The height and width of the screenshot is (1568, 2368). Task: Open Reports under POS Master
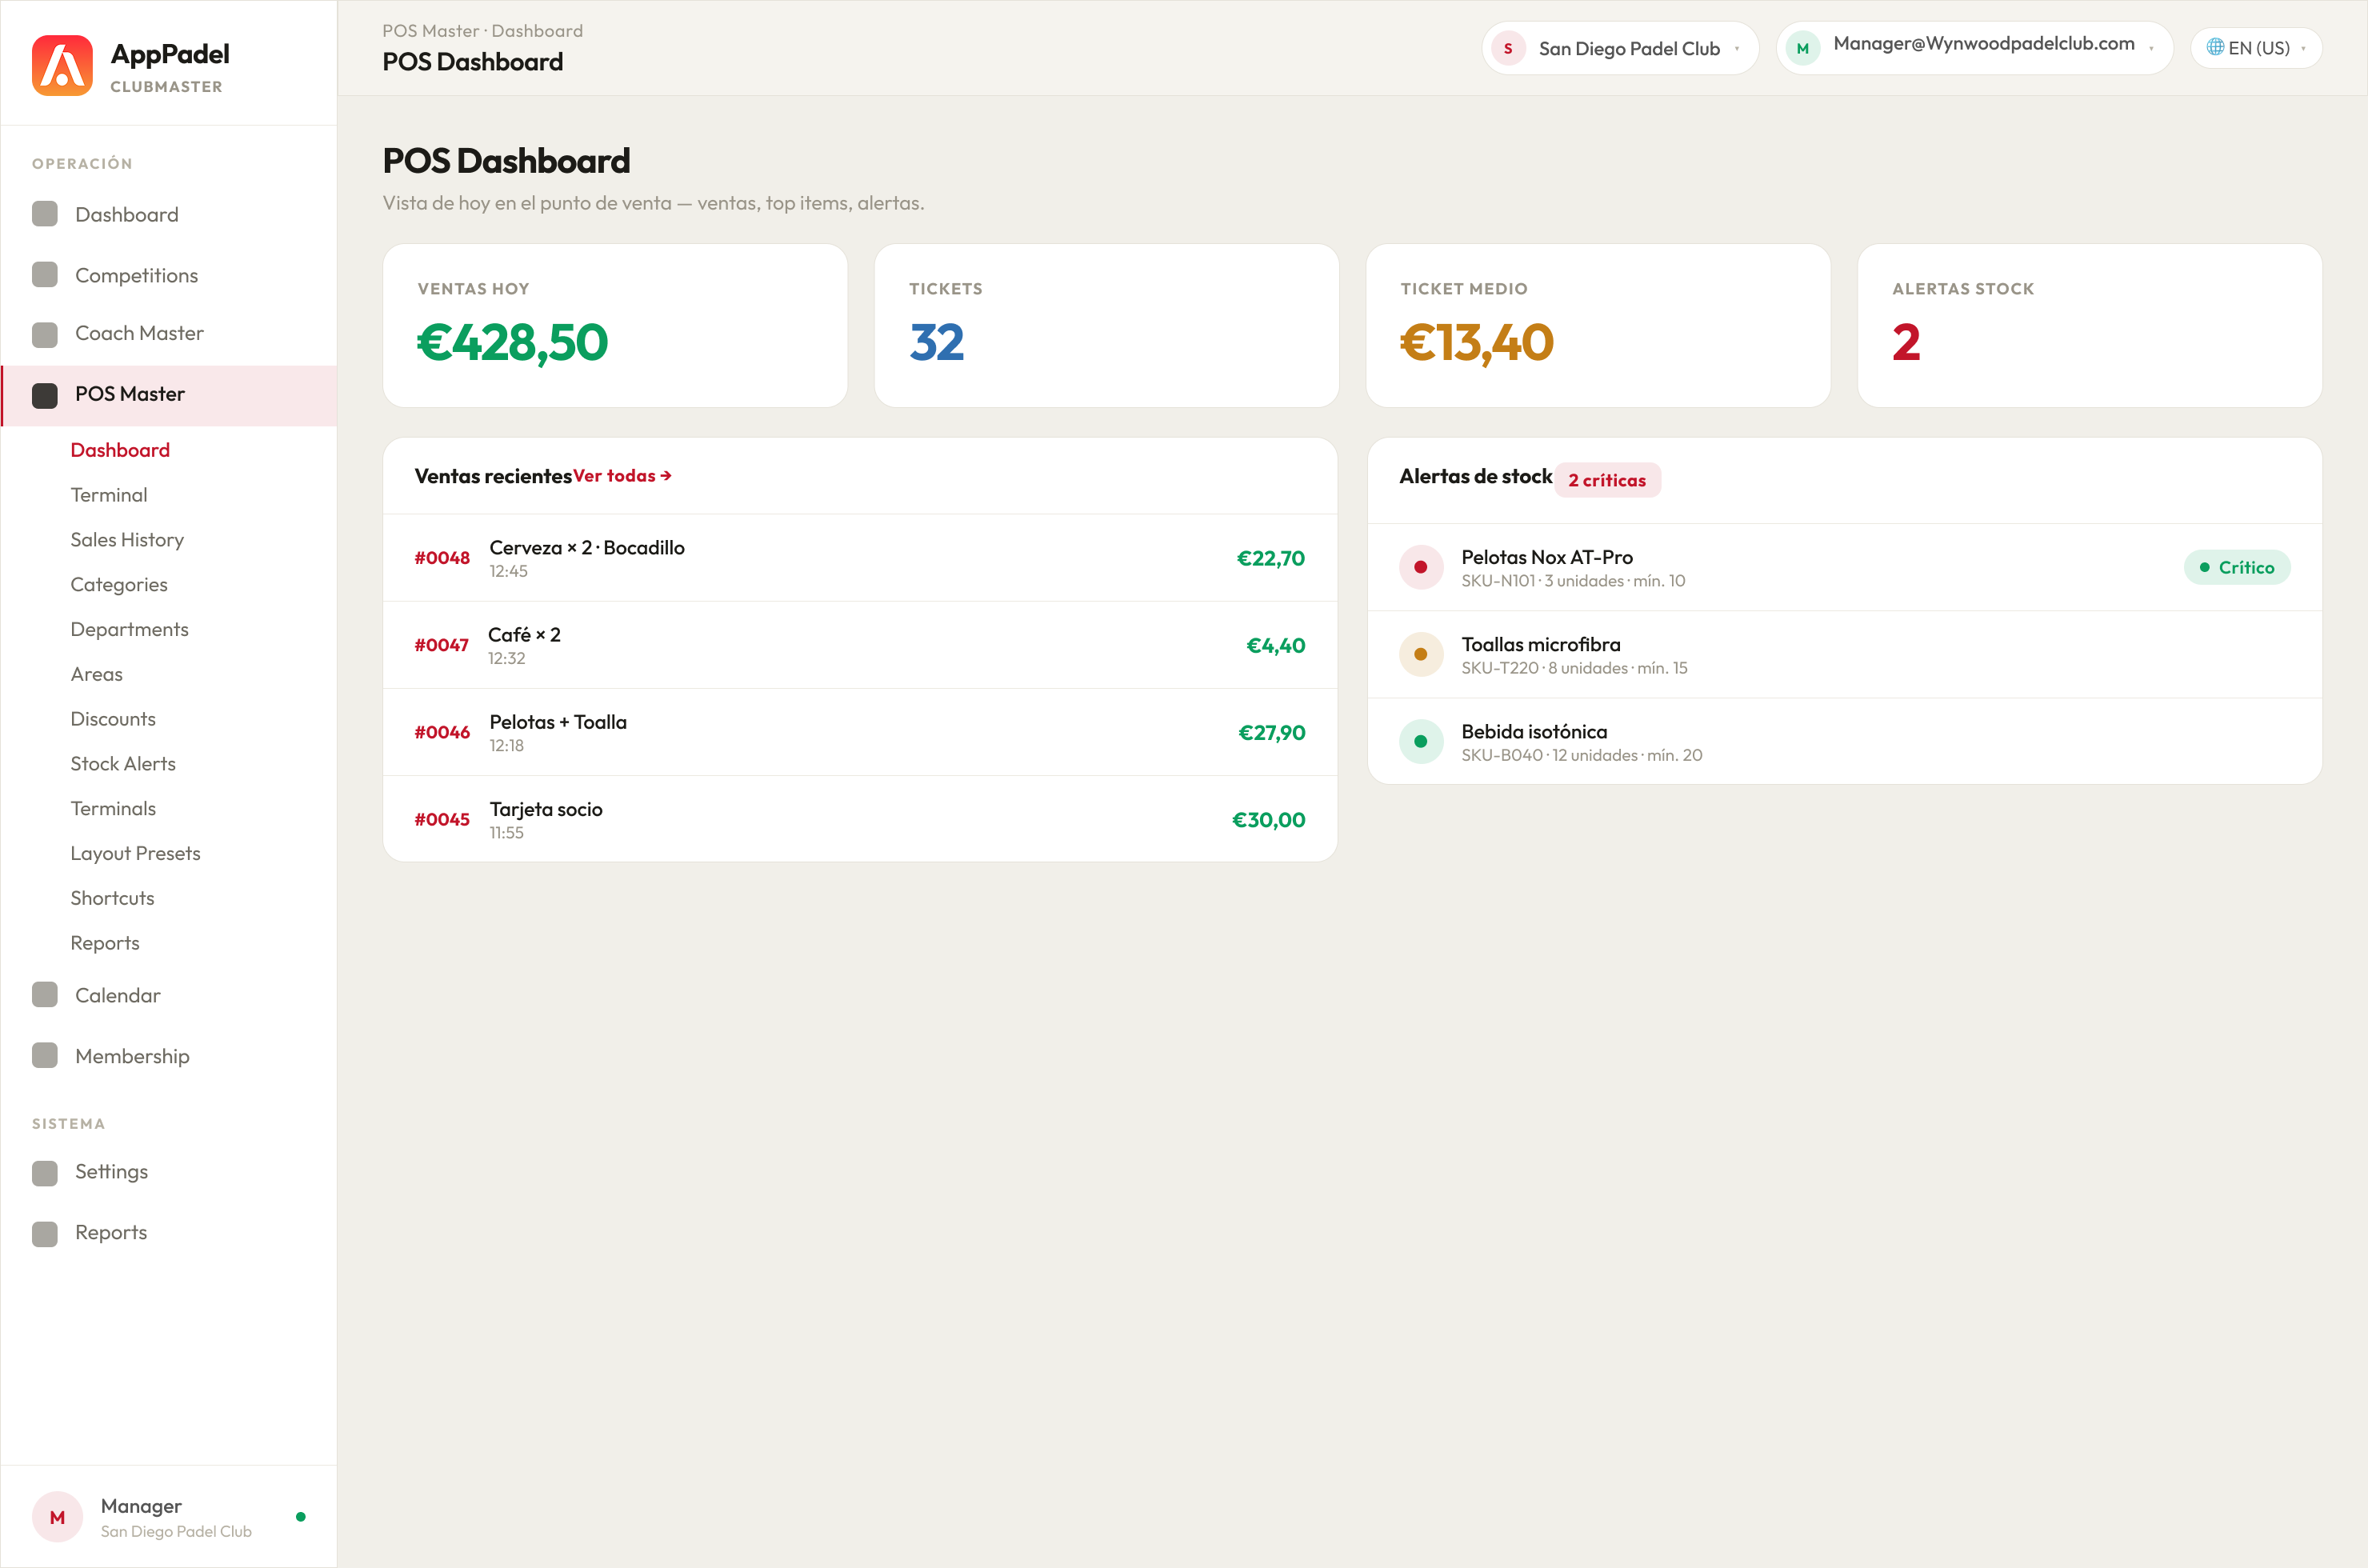click(x=105, y=943)
